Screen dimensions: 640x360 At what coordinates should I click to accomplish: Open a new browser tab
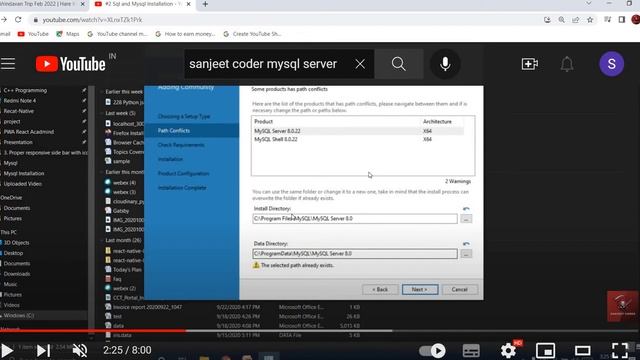pyautogui.click(x=205, y=4)
